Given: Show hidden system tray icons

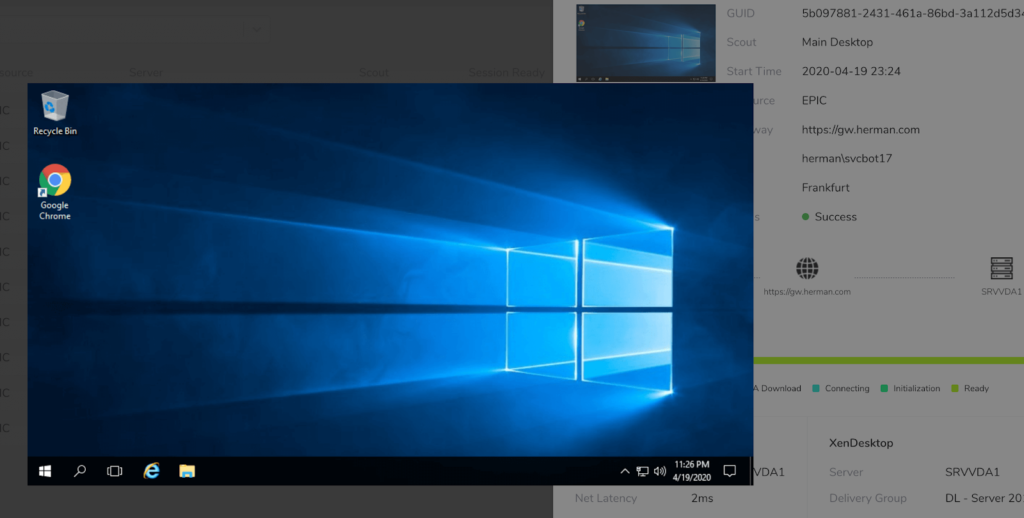Looking at the screenshot, I should coord(624,471).
